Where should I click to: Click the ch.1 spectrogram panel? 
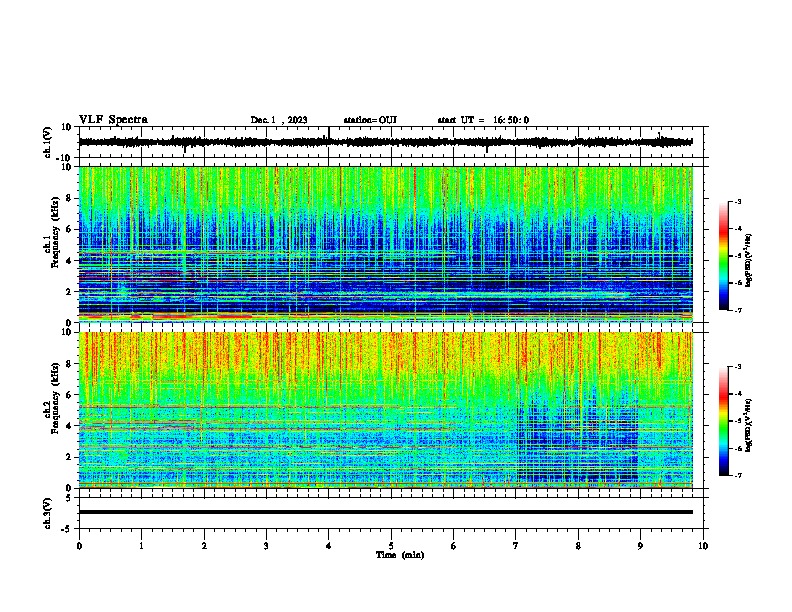click(385, 244)
